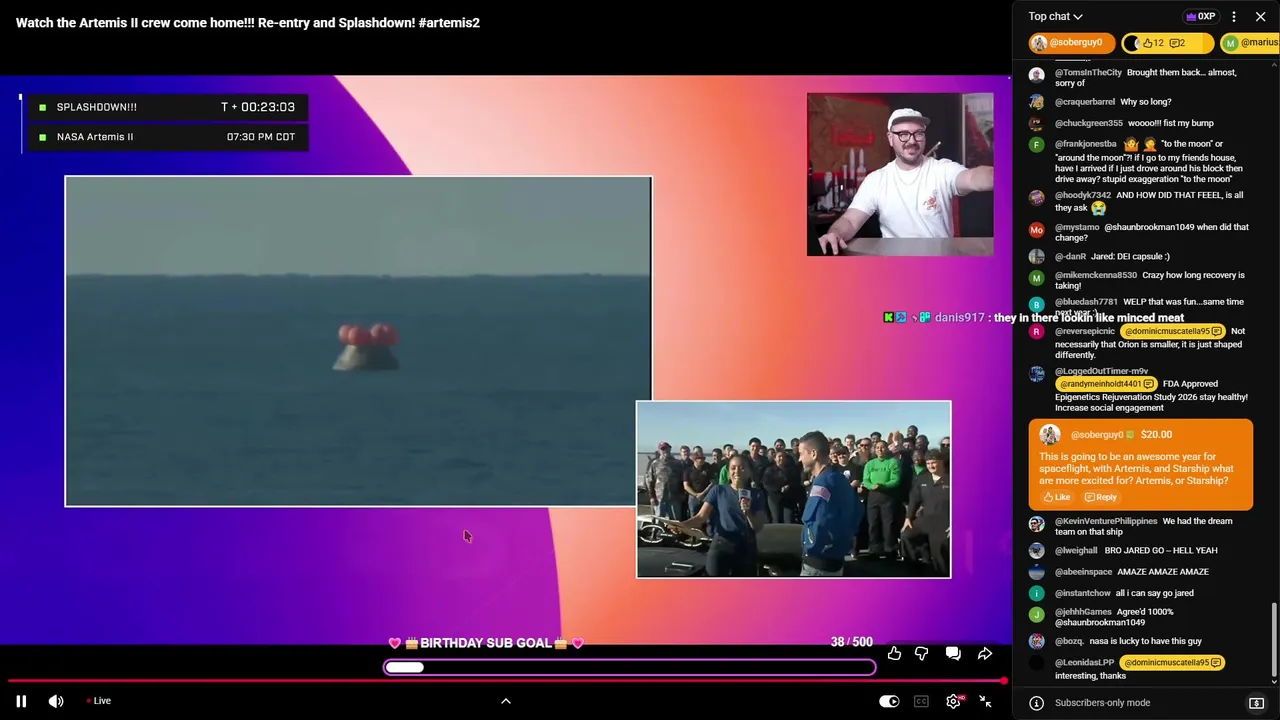Screen dimensions: 1280x720
Task: Click @lweighall chat avatar
Action: [1037, 551]
